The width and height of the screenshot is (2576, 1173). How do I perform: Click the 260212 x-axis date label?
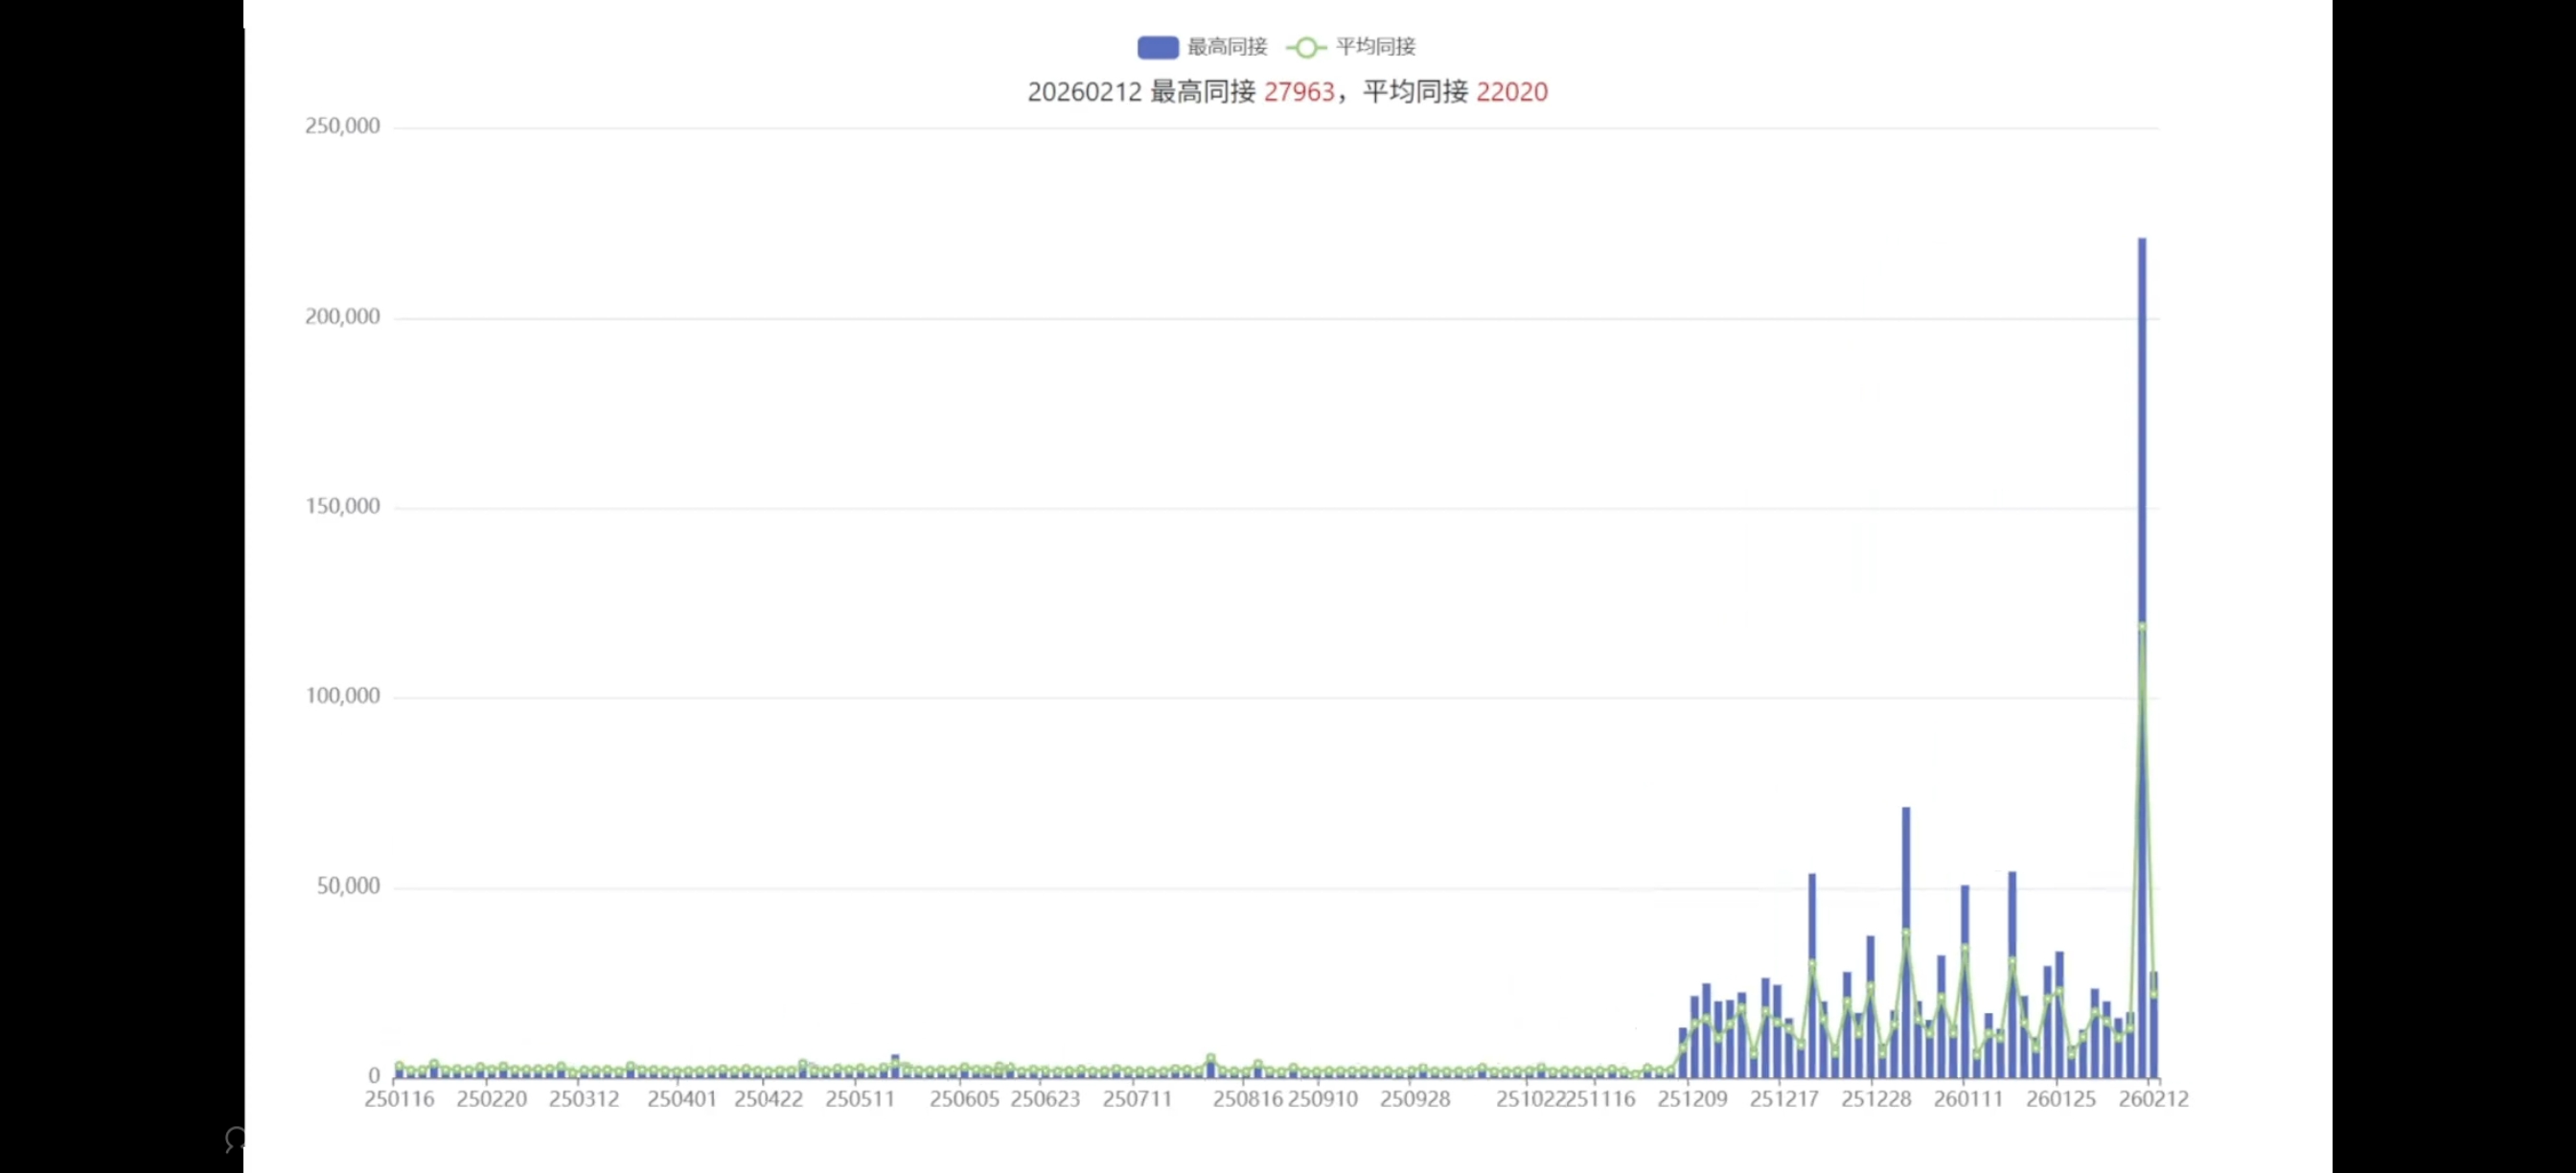[2153, 1099]
